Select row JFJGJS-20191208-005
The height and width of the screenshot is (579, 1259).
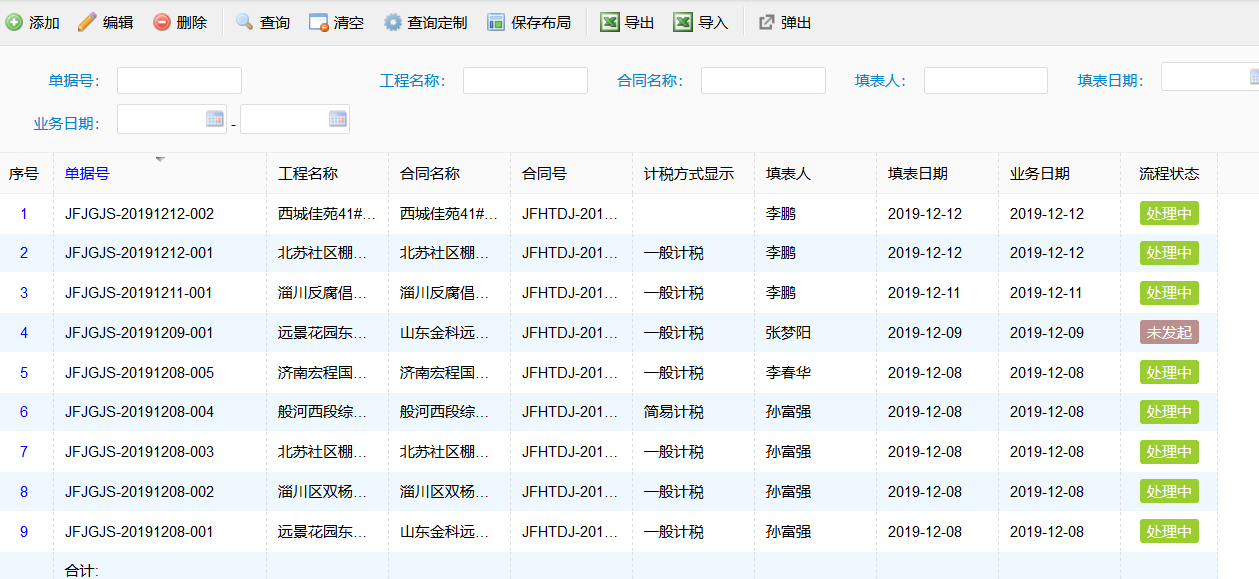click(608, 373)
